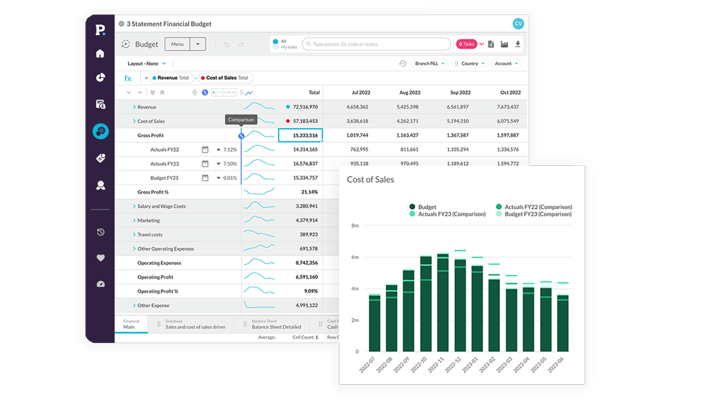Click the user profile icon in sidebar
The height and width of the screenshot is (400, 720).
click(x=101, y=185)
